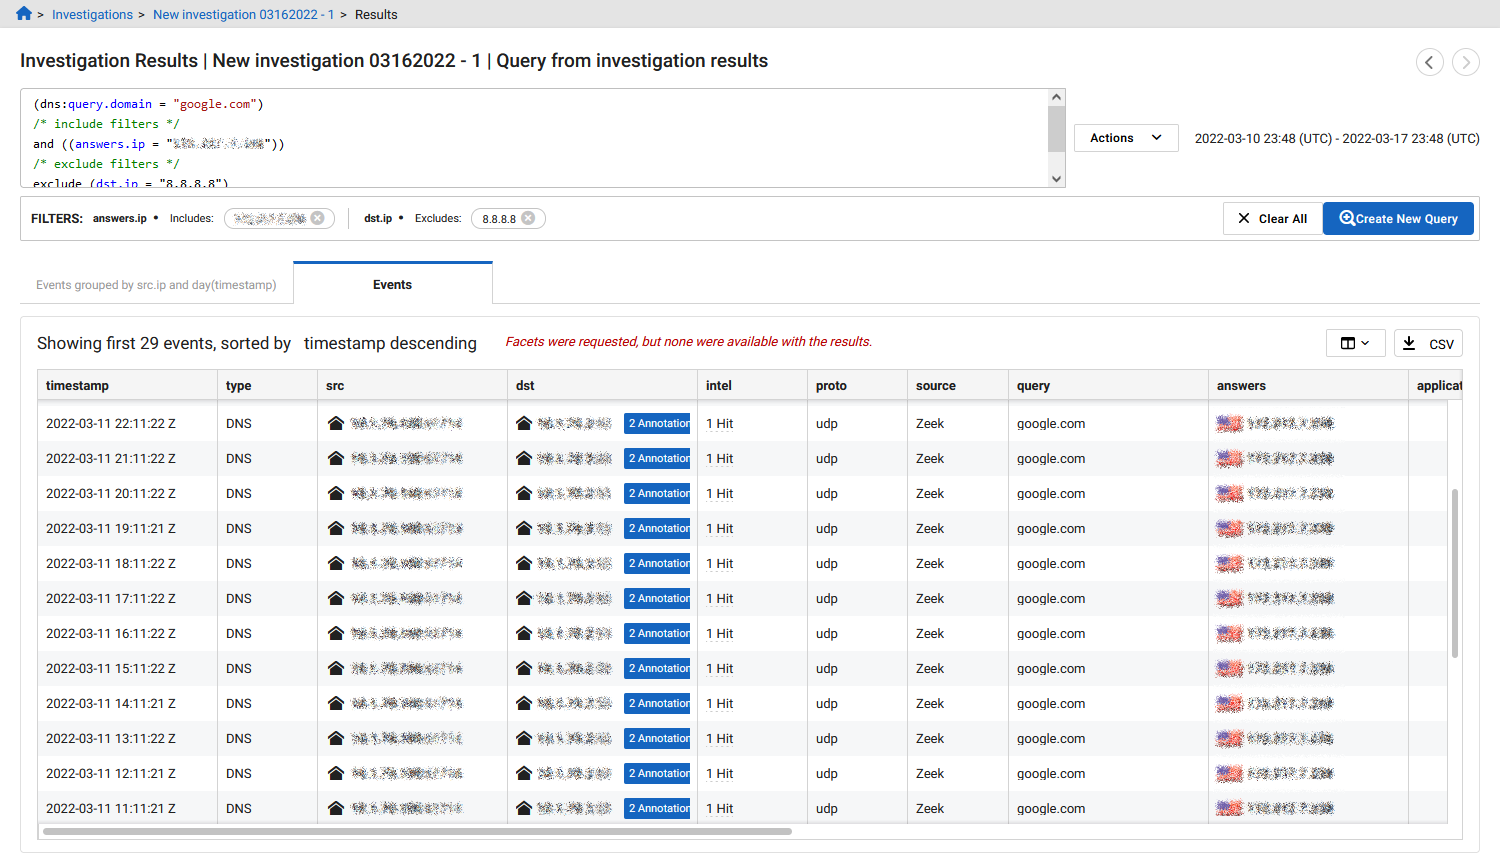Image resolution: width=1500 pixels, height=853 pixels.
Task: Click the house icon beside the first src address
Action: (335, 423)
